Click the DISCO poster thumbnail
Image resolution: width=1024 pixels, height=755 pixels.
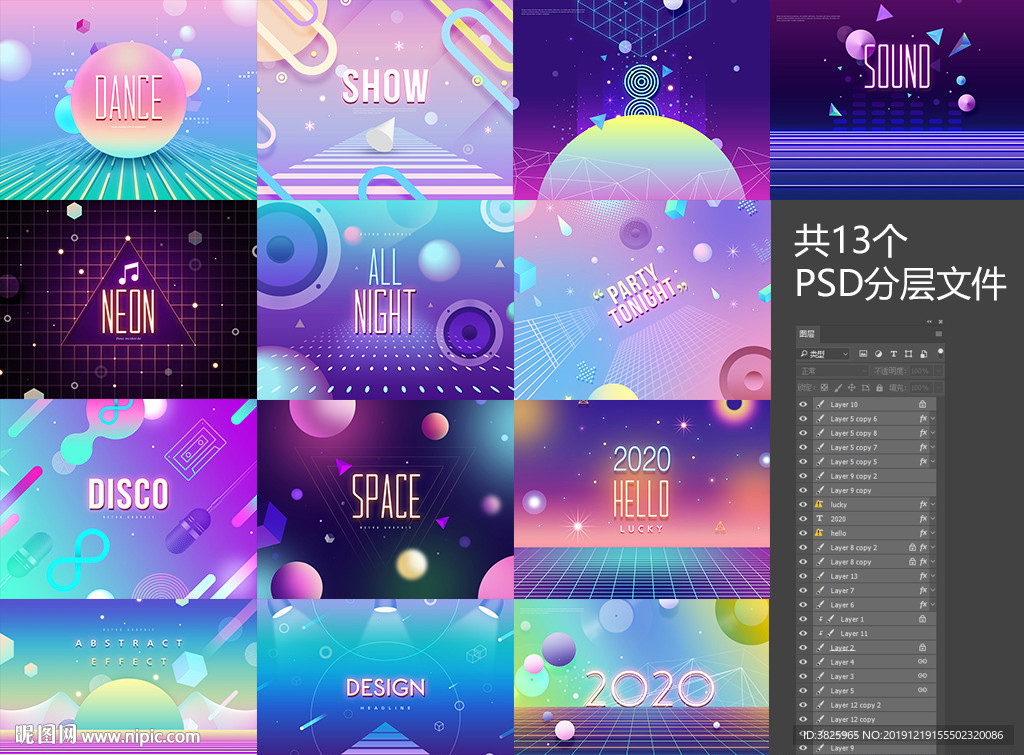tap(128, 499)
